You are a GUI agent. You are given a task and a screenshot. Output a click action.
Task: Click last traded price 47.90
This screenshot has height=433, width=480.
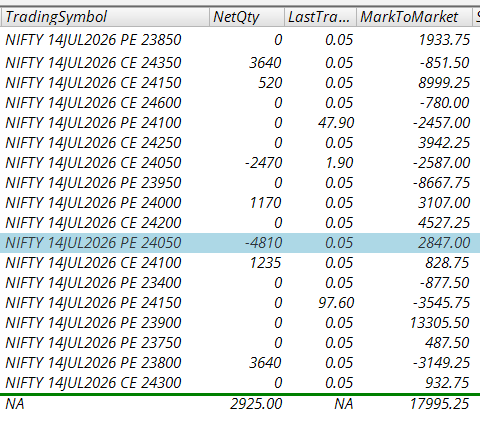click(336, 123)
